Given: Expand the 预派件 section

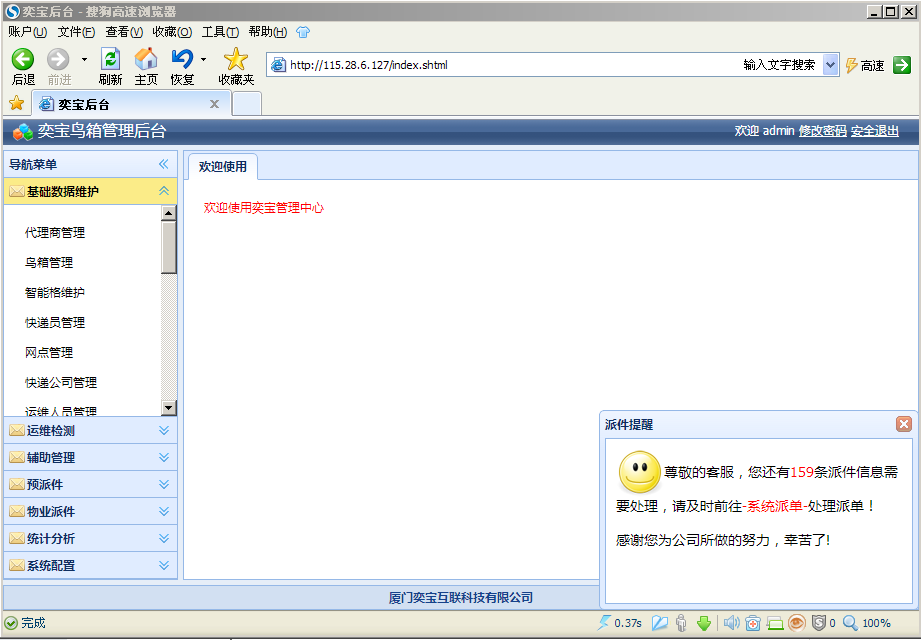Looking at the screenshot, I should (164, 484).
